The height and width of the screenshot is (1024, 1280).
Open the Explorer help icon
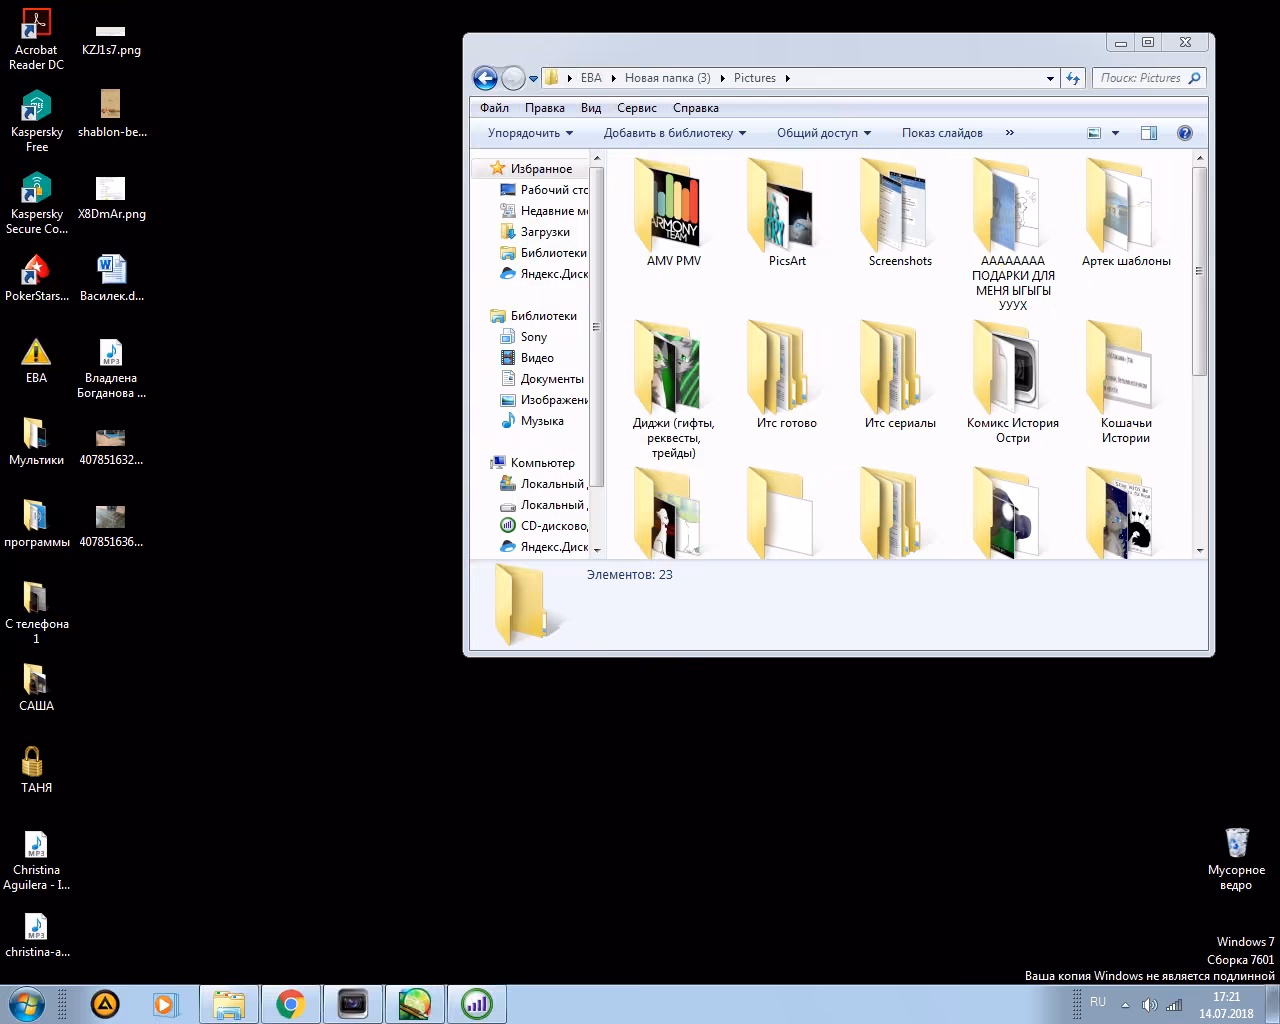click(x=1185, y=133)
